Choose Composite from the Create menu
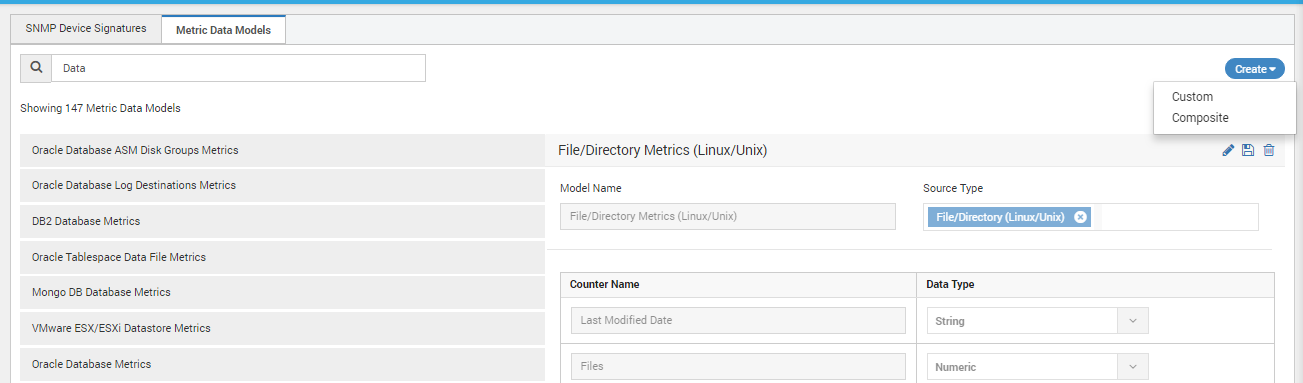The image size is (1303, 383). tap(1200, 118)
